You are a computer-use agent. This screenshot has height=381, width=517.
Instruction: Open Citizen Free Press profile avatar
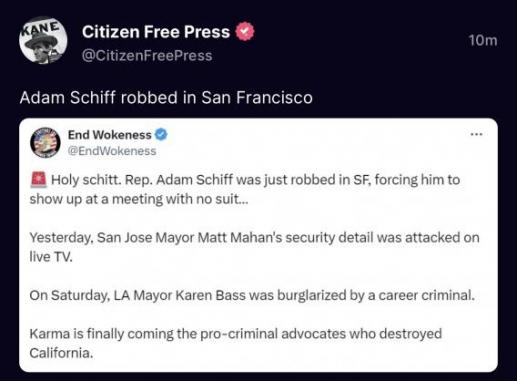[43, 40]
